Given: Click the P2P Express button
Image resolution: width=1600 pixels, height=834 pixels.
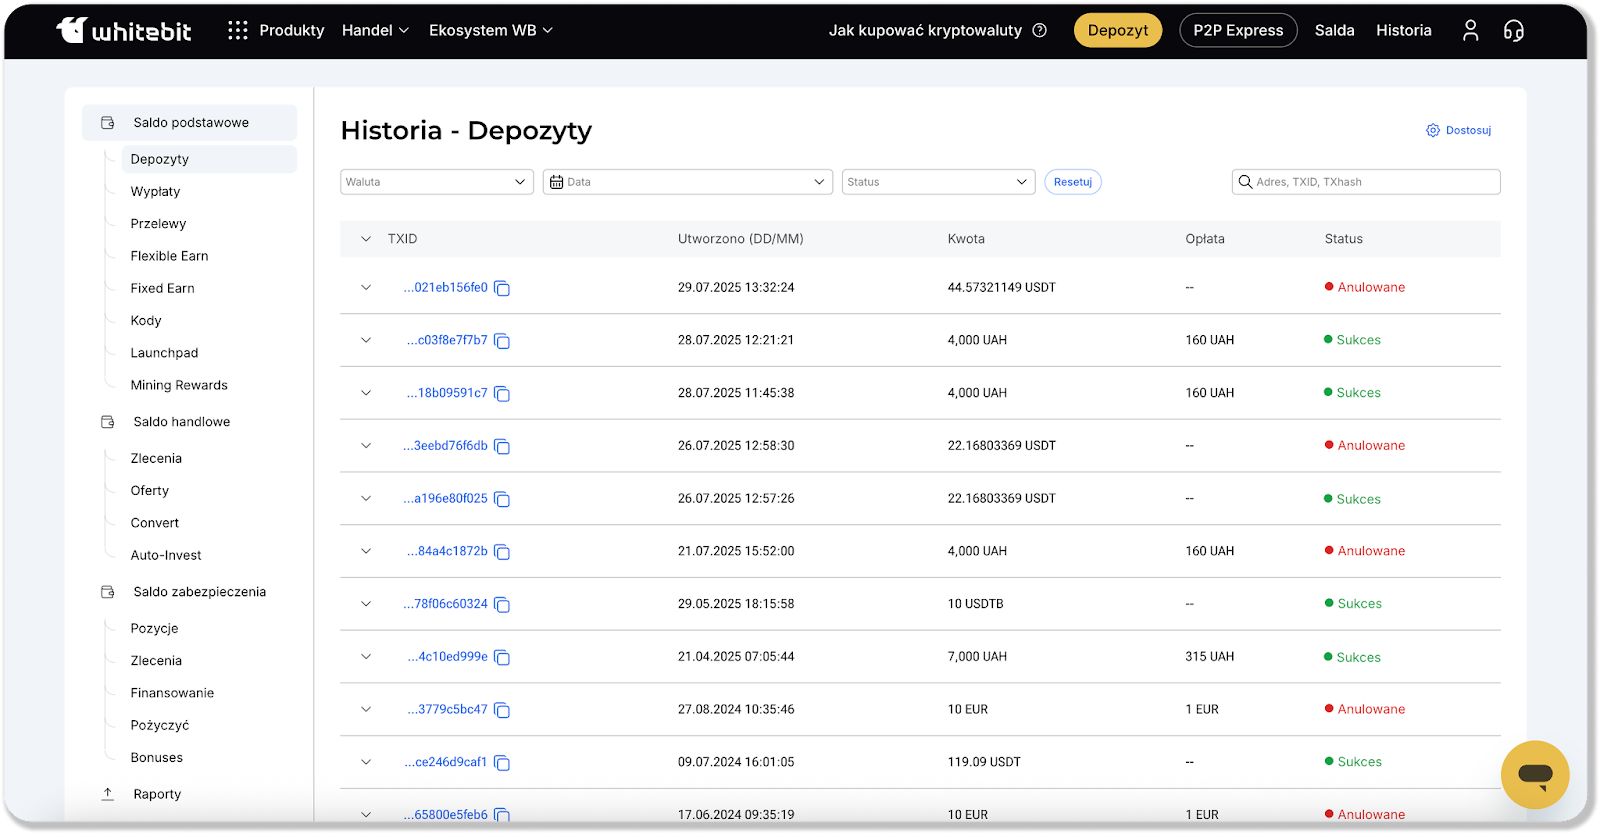Looking at the screenshot, I should (x=1237, y=31).
